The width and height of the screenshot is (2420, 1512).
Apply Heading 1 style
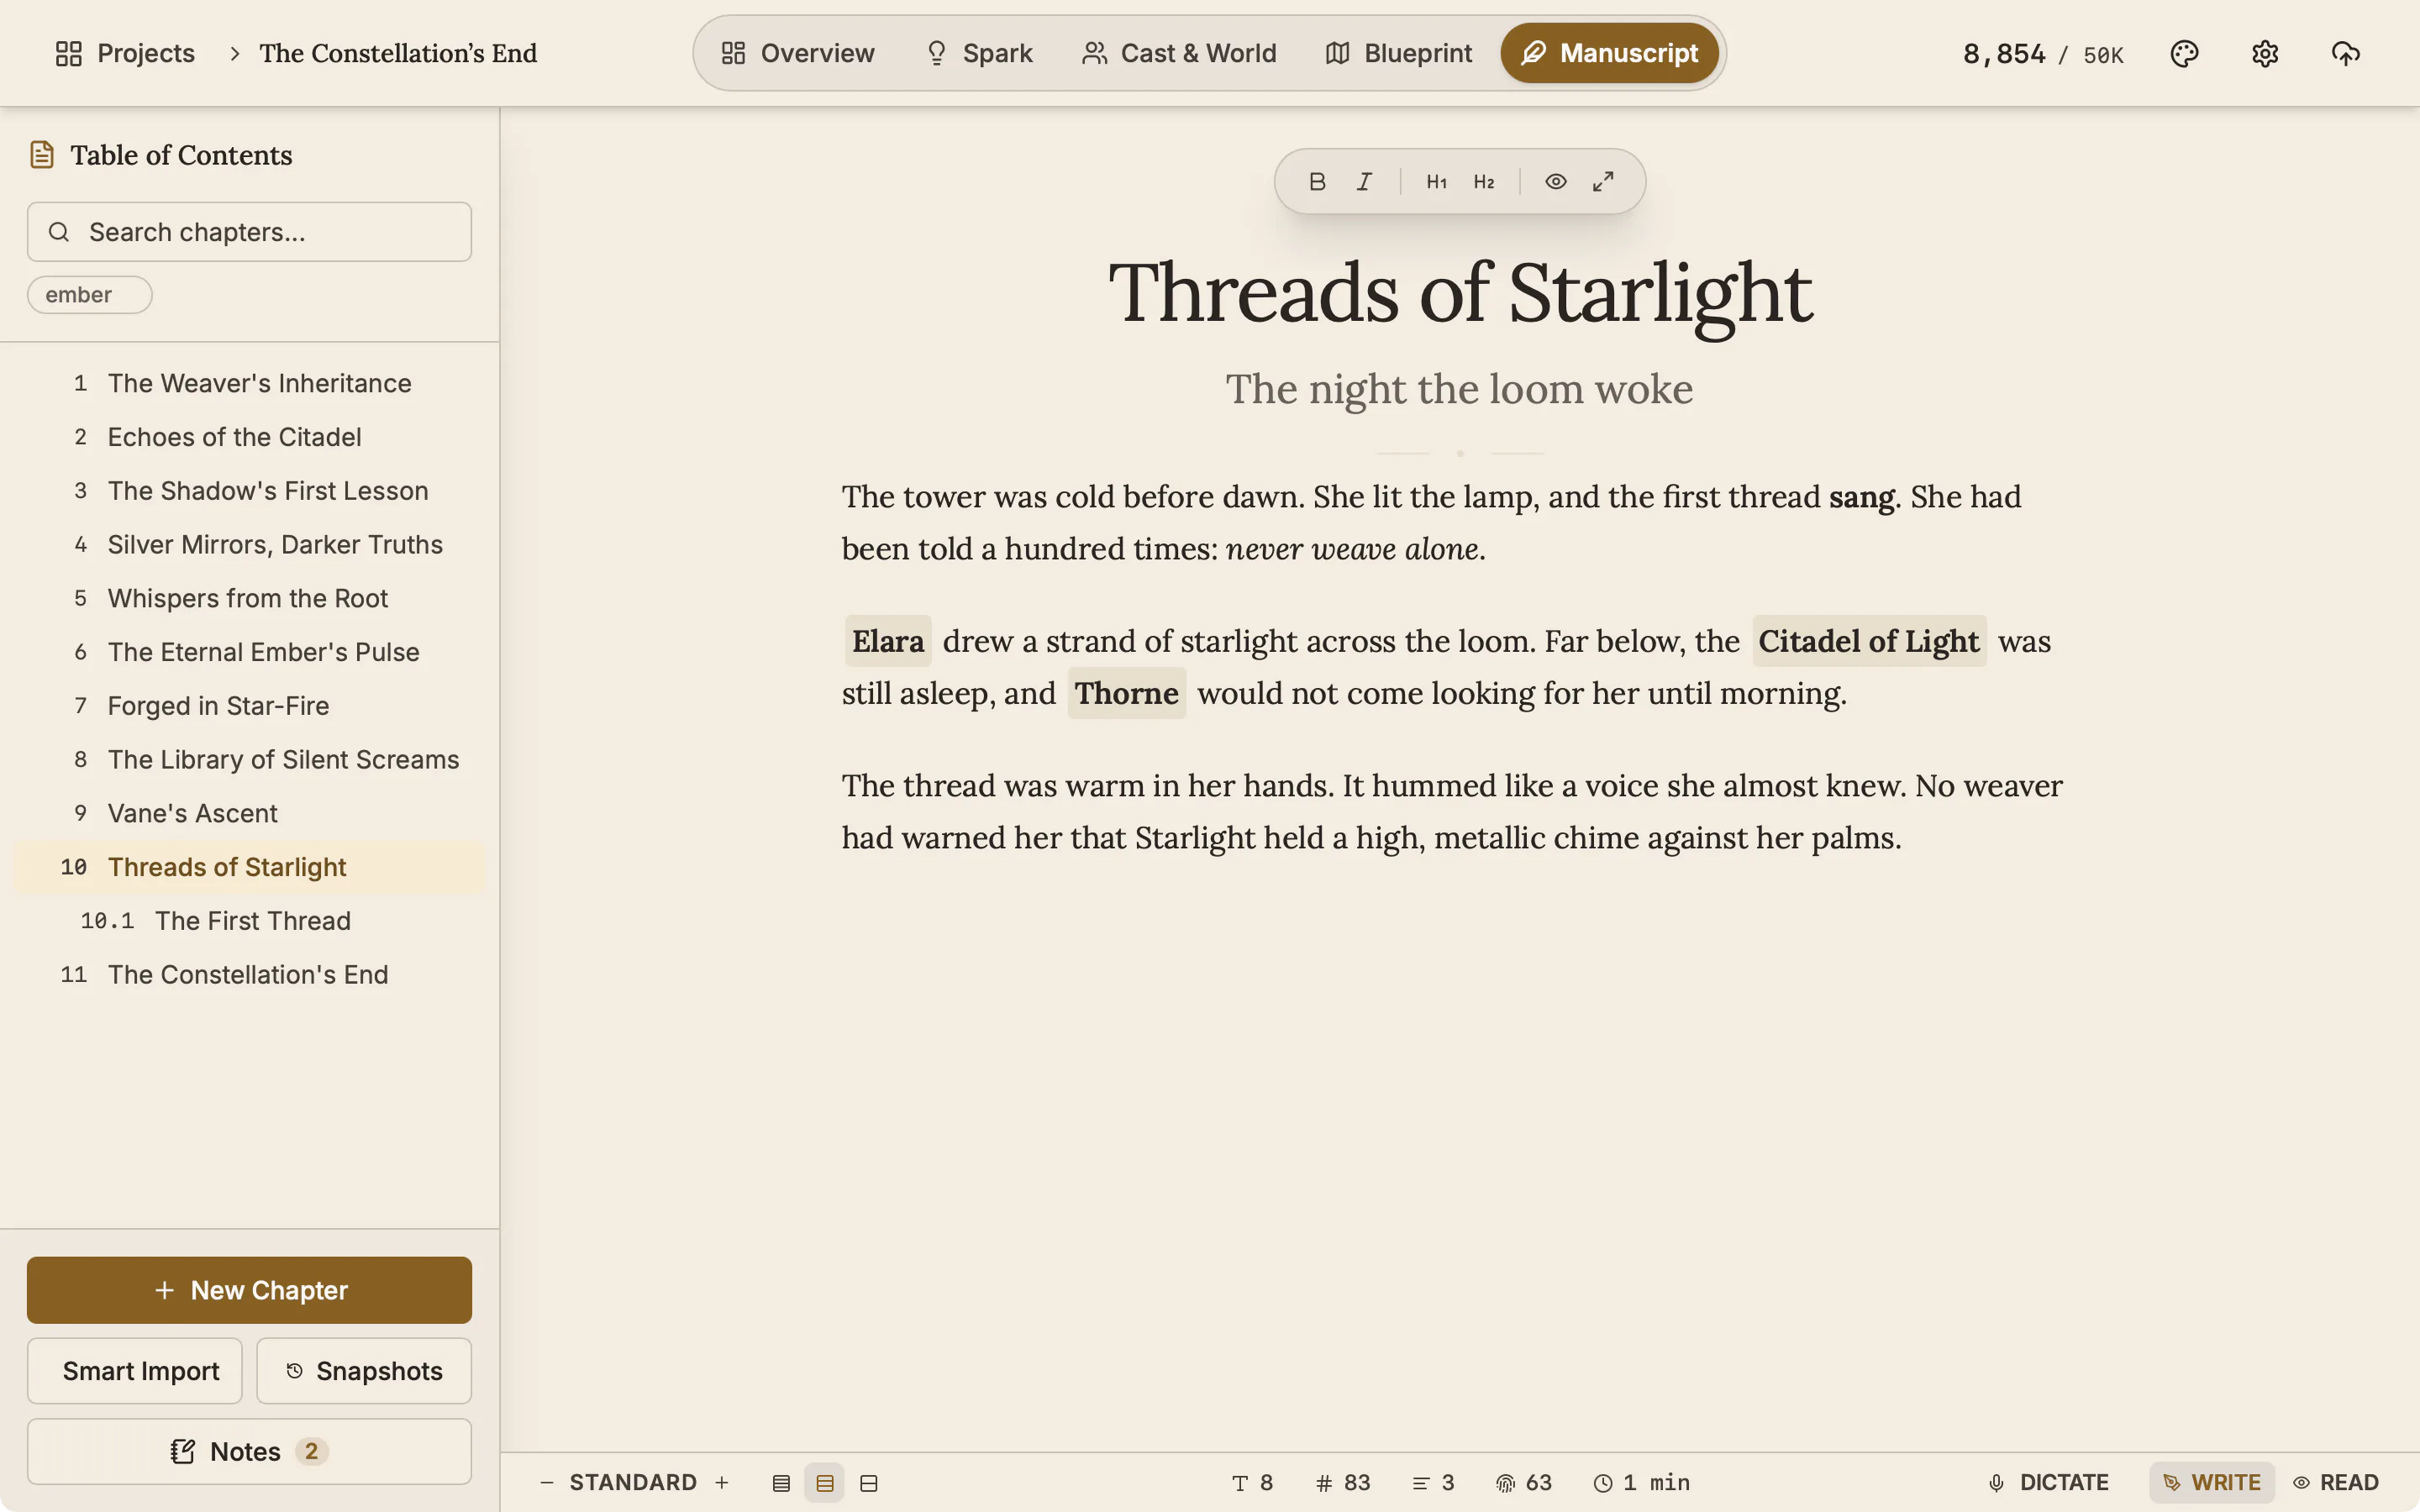click(1436, 181)
